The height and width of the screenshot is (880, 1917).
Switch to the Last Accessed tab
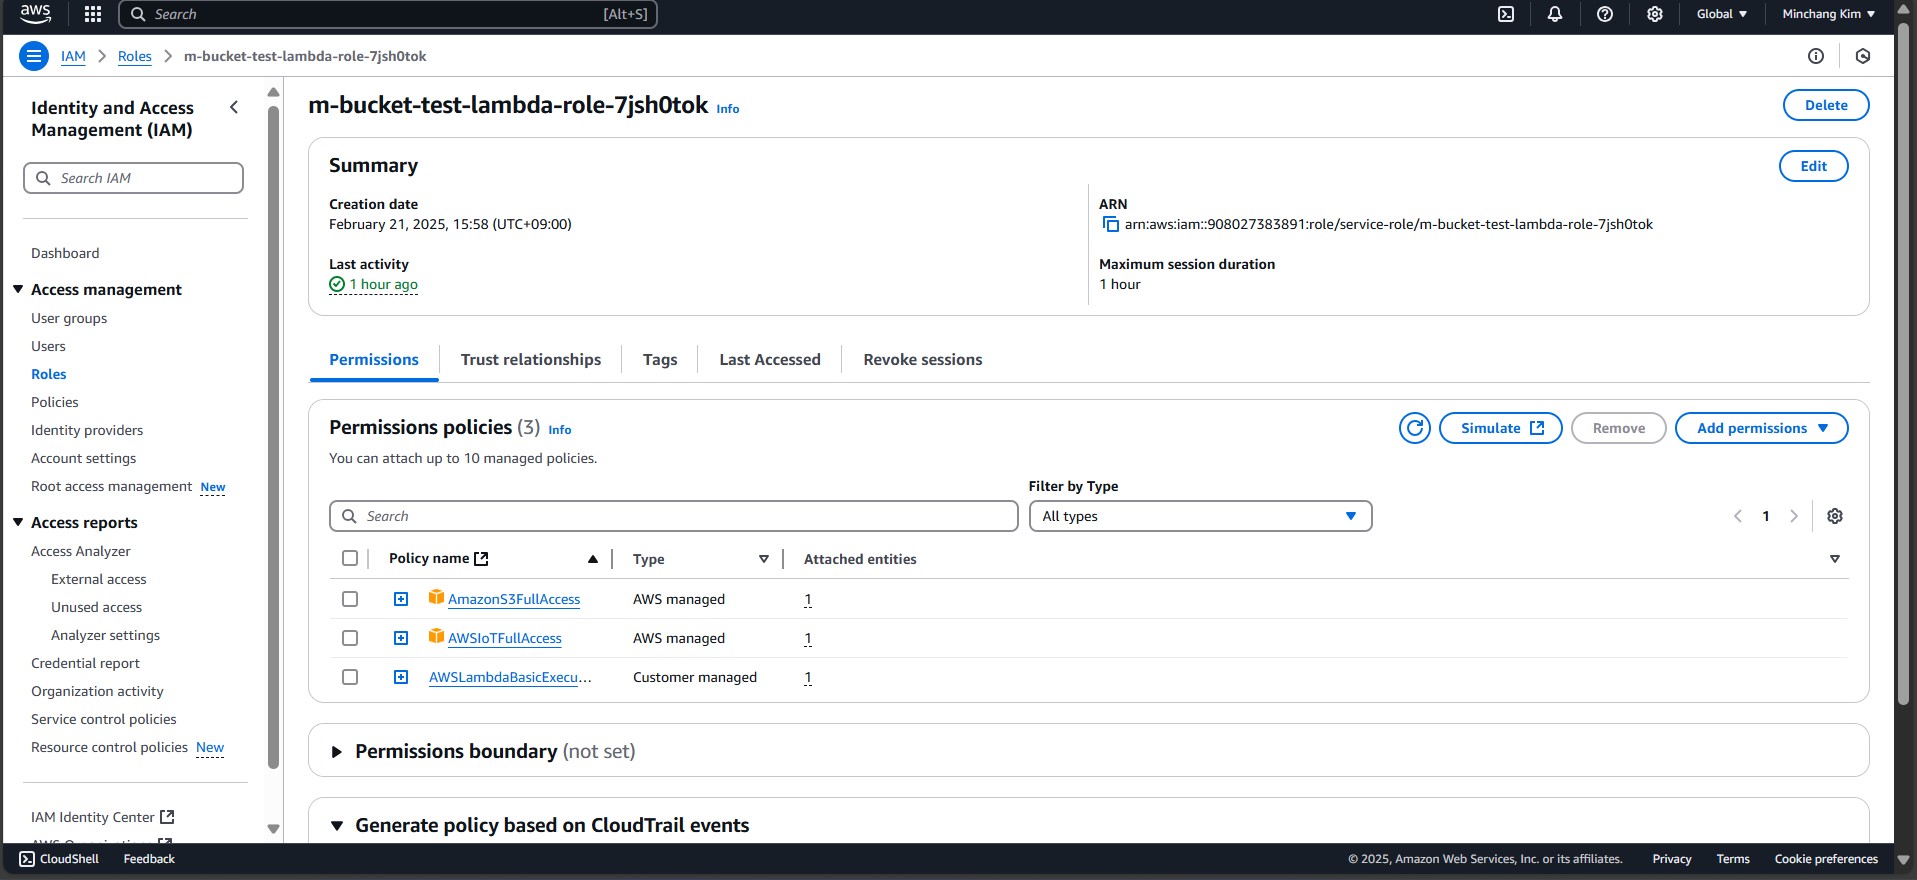[x=770, y=360]
